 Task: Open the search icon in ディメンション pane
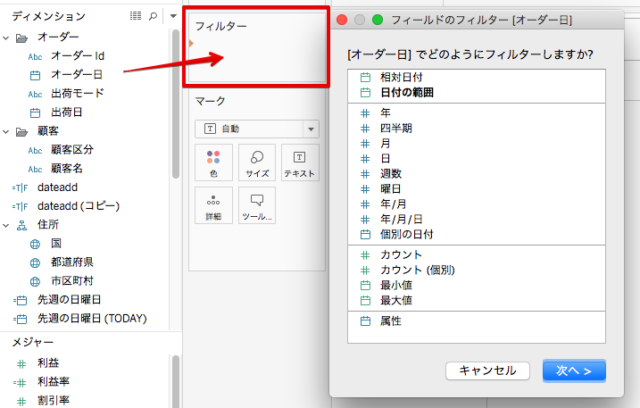pos(153,16)
